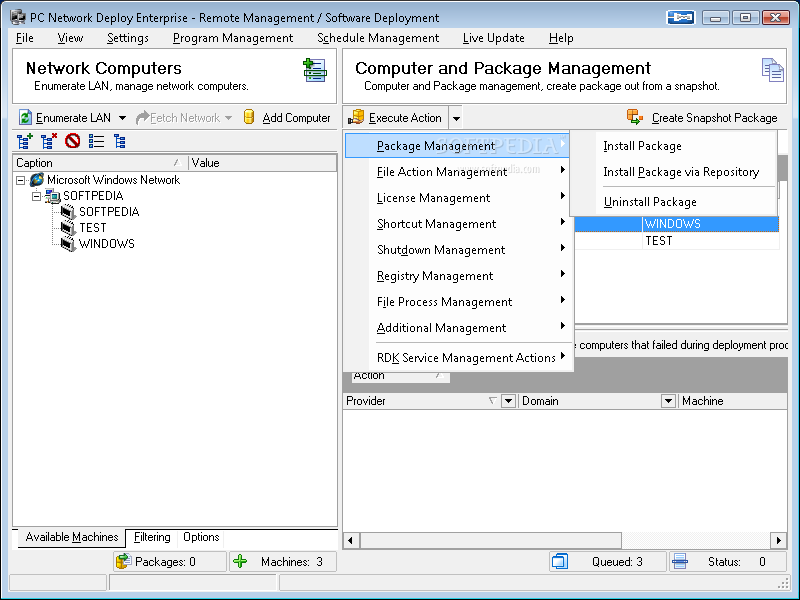Choose Install Package from submenu
Screen dimensions: 800x600
point(673,146)
